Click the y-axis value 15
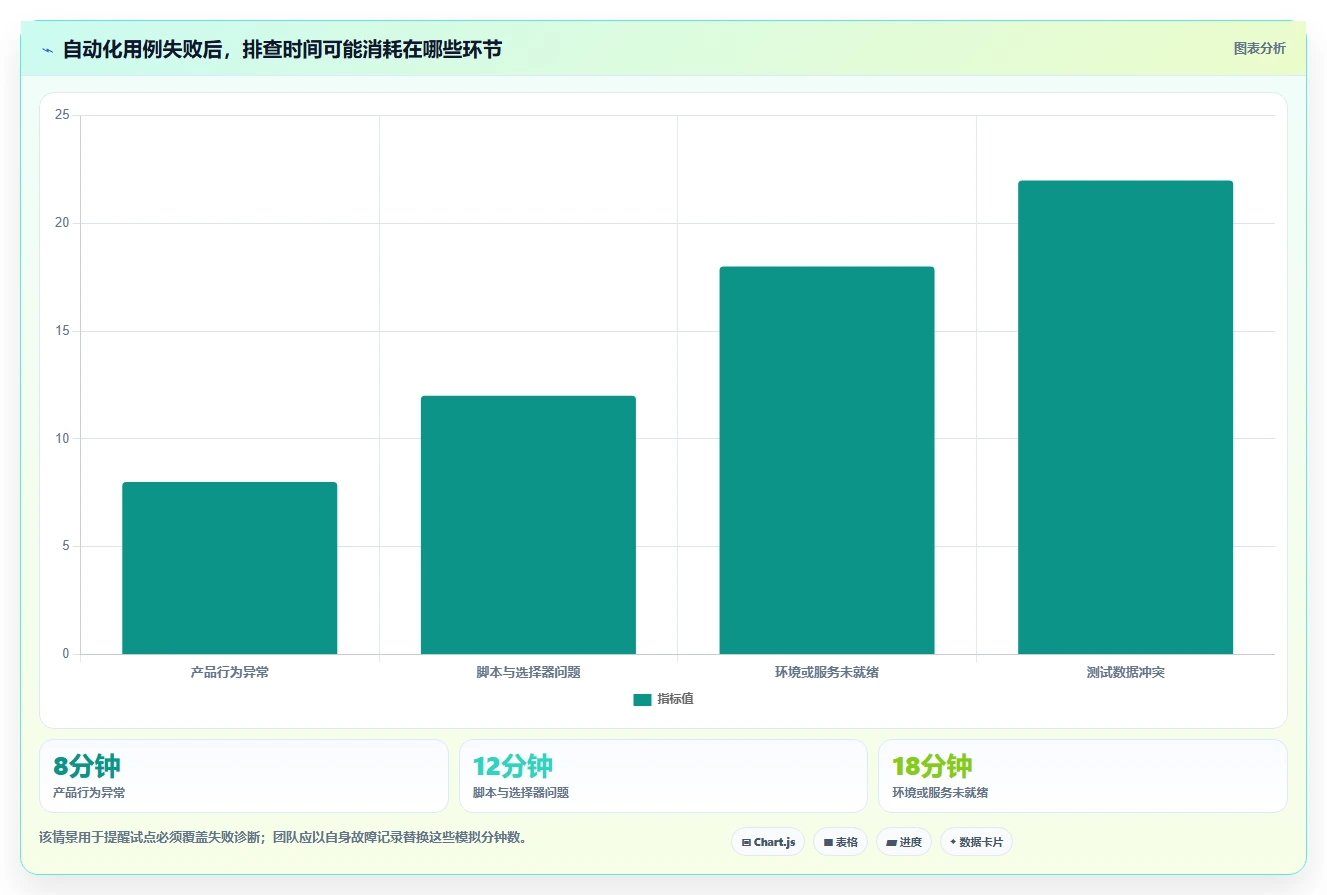 point(62,331)
